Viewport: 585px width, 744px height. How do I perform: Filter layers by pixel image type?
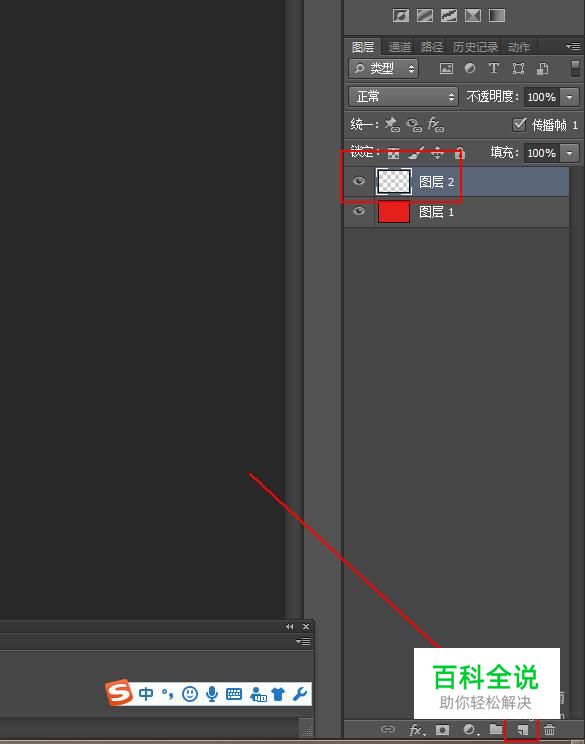click(446, 69)
